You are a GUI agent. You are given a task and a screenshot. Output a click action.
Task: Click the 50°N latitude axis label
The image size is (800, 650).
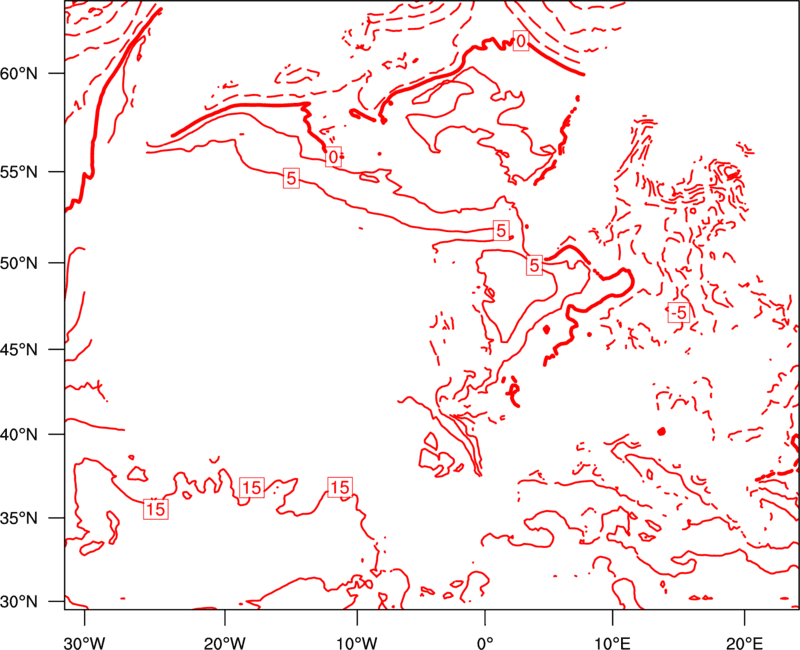[x=19, y=263]
